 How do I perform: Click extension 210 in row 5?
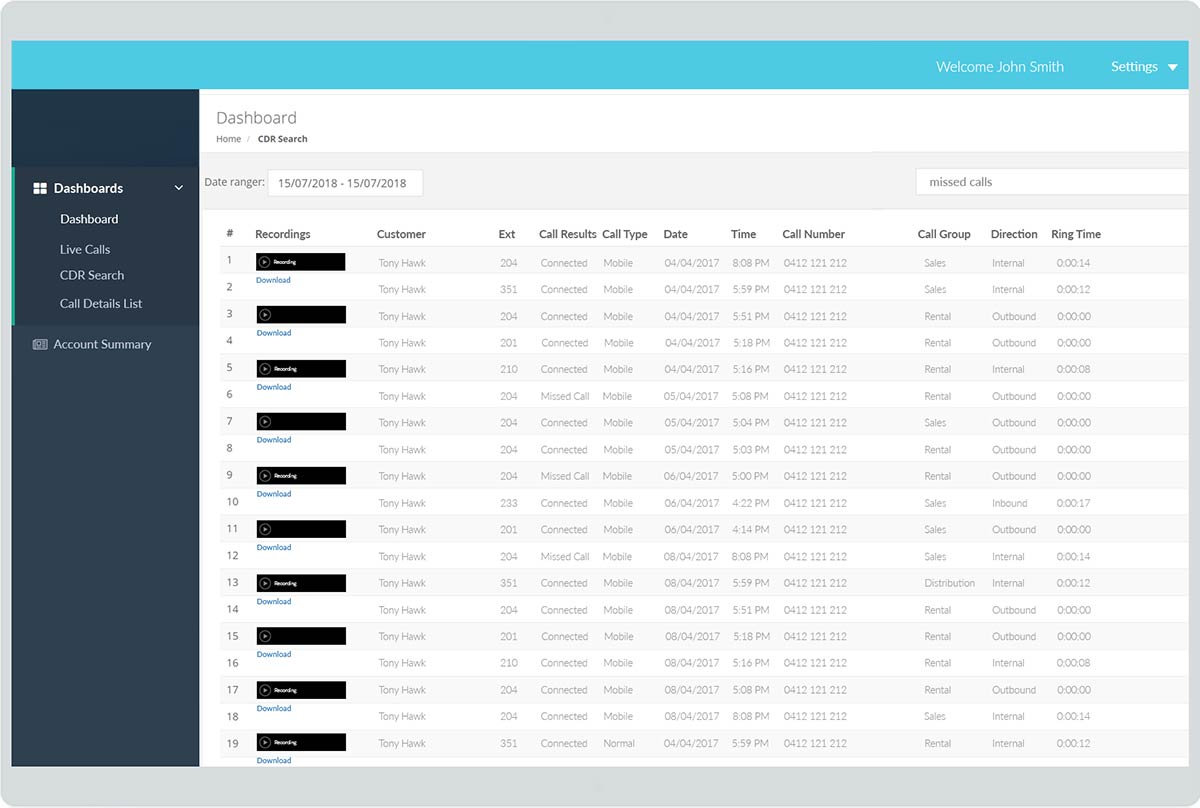coord(509,369)
